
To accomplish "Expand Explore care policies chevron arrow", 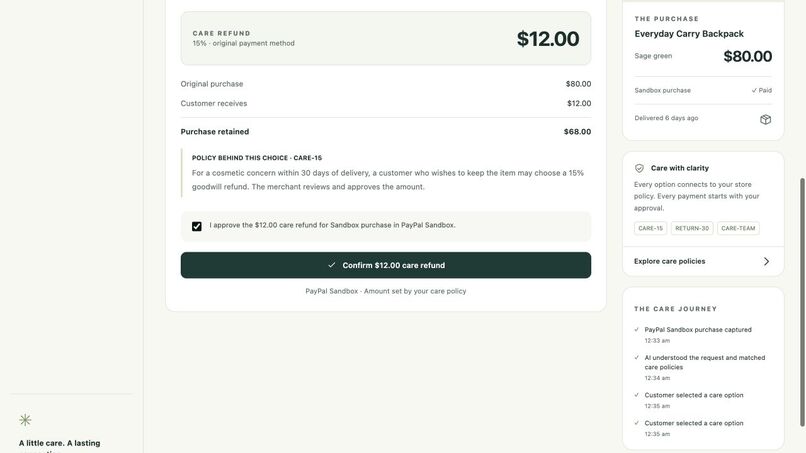I will click(x=766, y=261).
